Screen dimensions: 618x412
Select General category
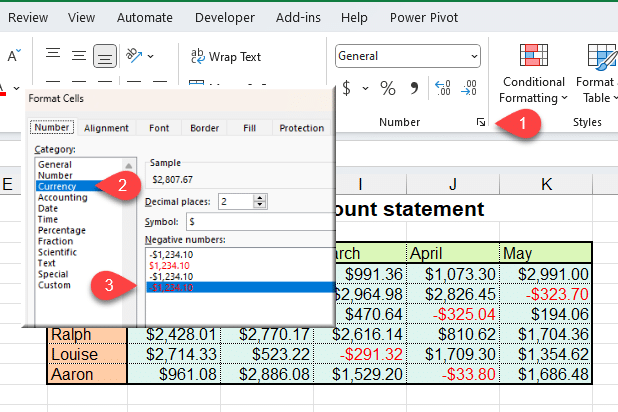point(55,164)
